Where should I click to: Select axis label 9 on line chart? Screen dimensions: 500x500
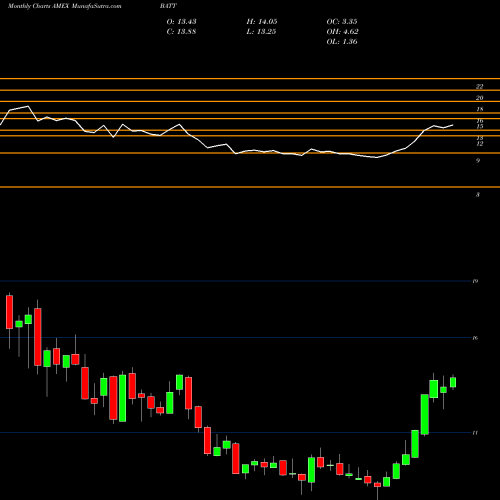point(478,161)
